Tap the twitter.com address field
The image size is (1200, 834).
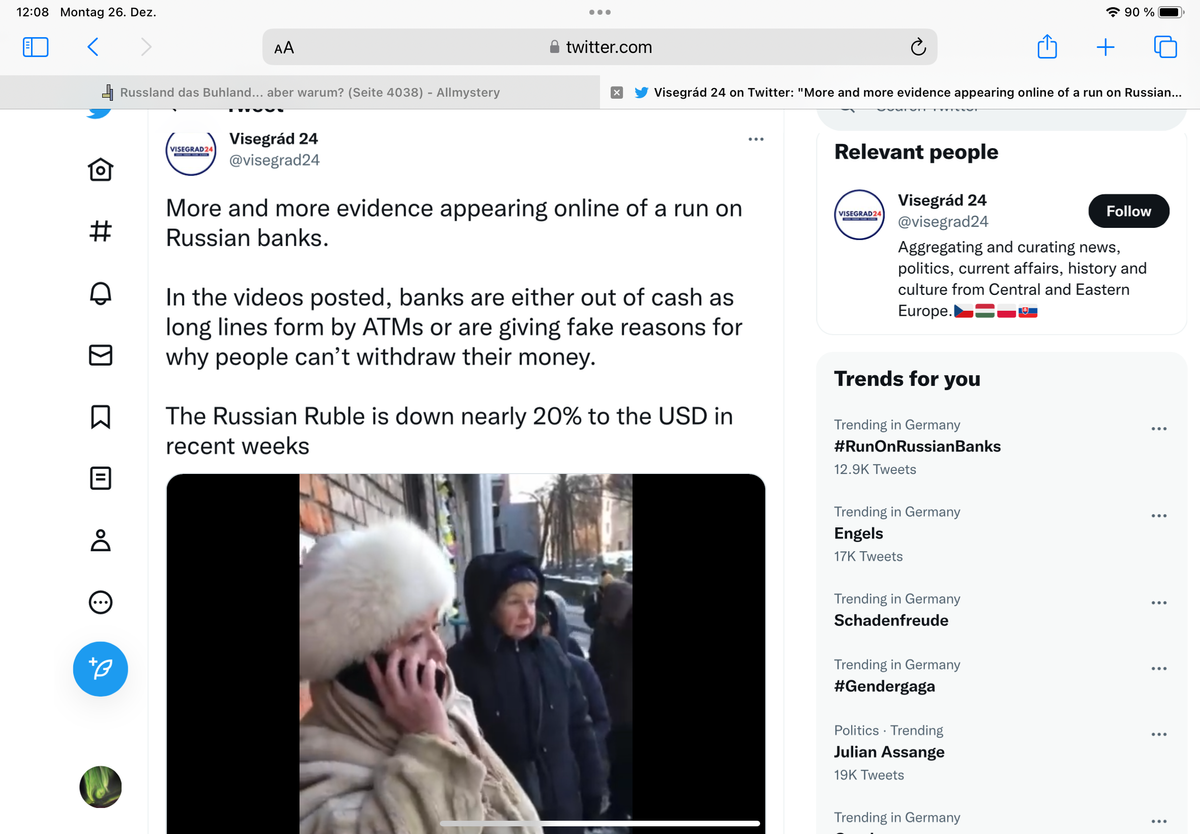[x=600, y=47]
